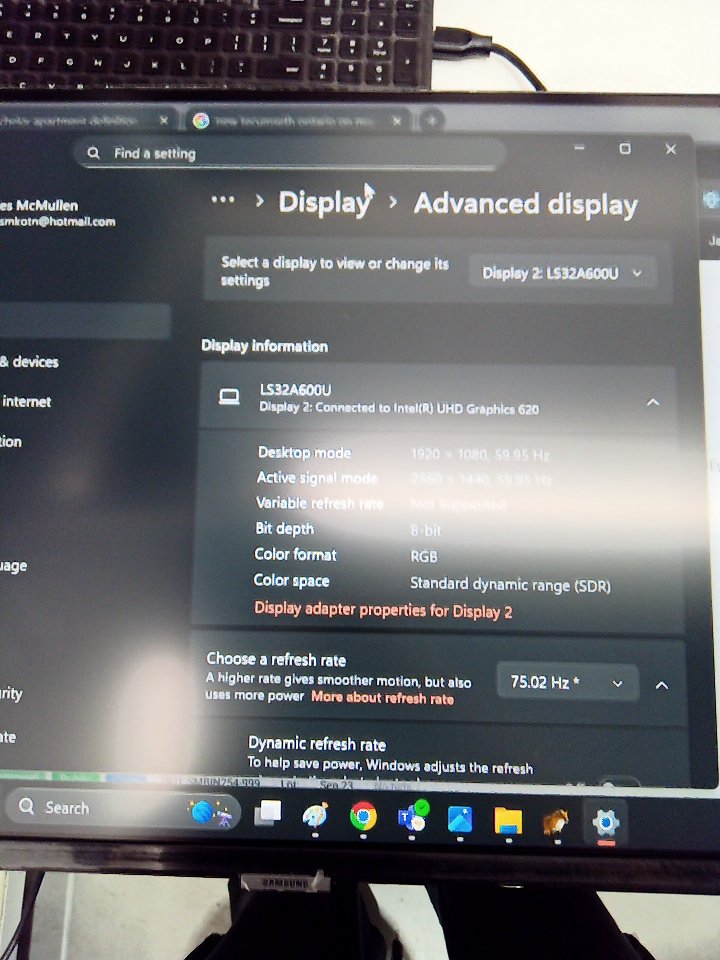720x960 pixels.
Task: Click the Desktop mode value 1920 × 1080
Action: pyautogui.click(x=479, y=454)
